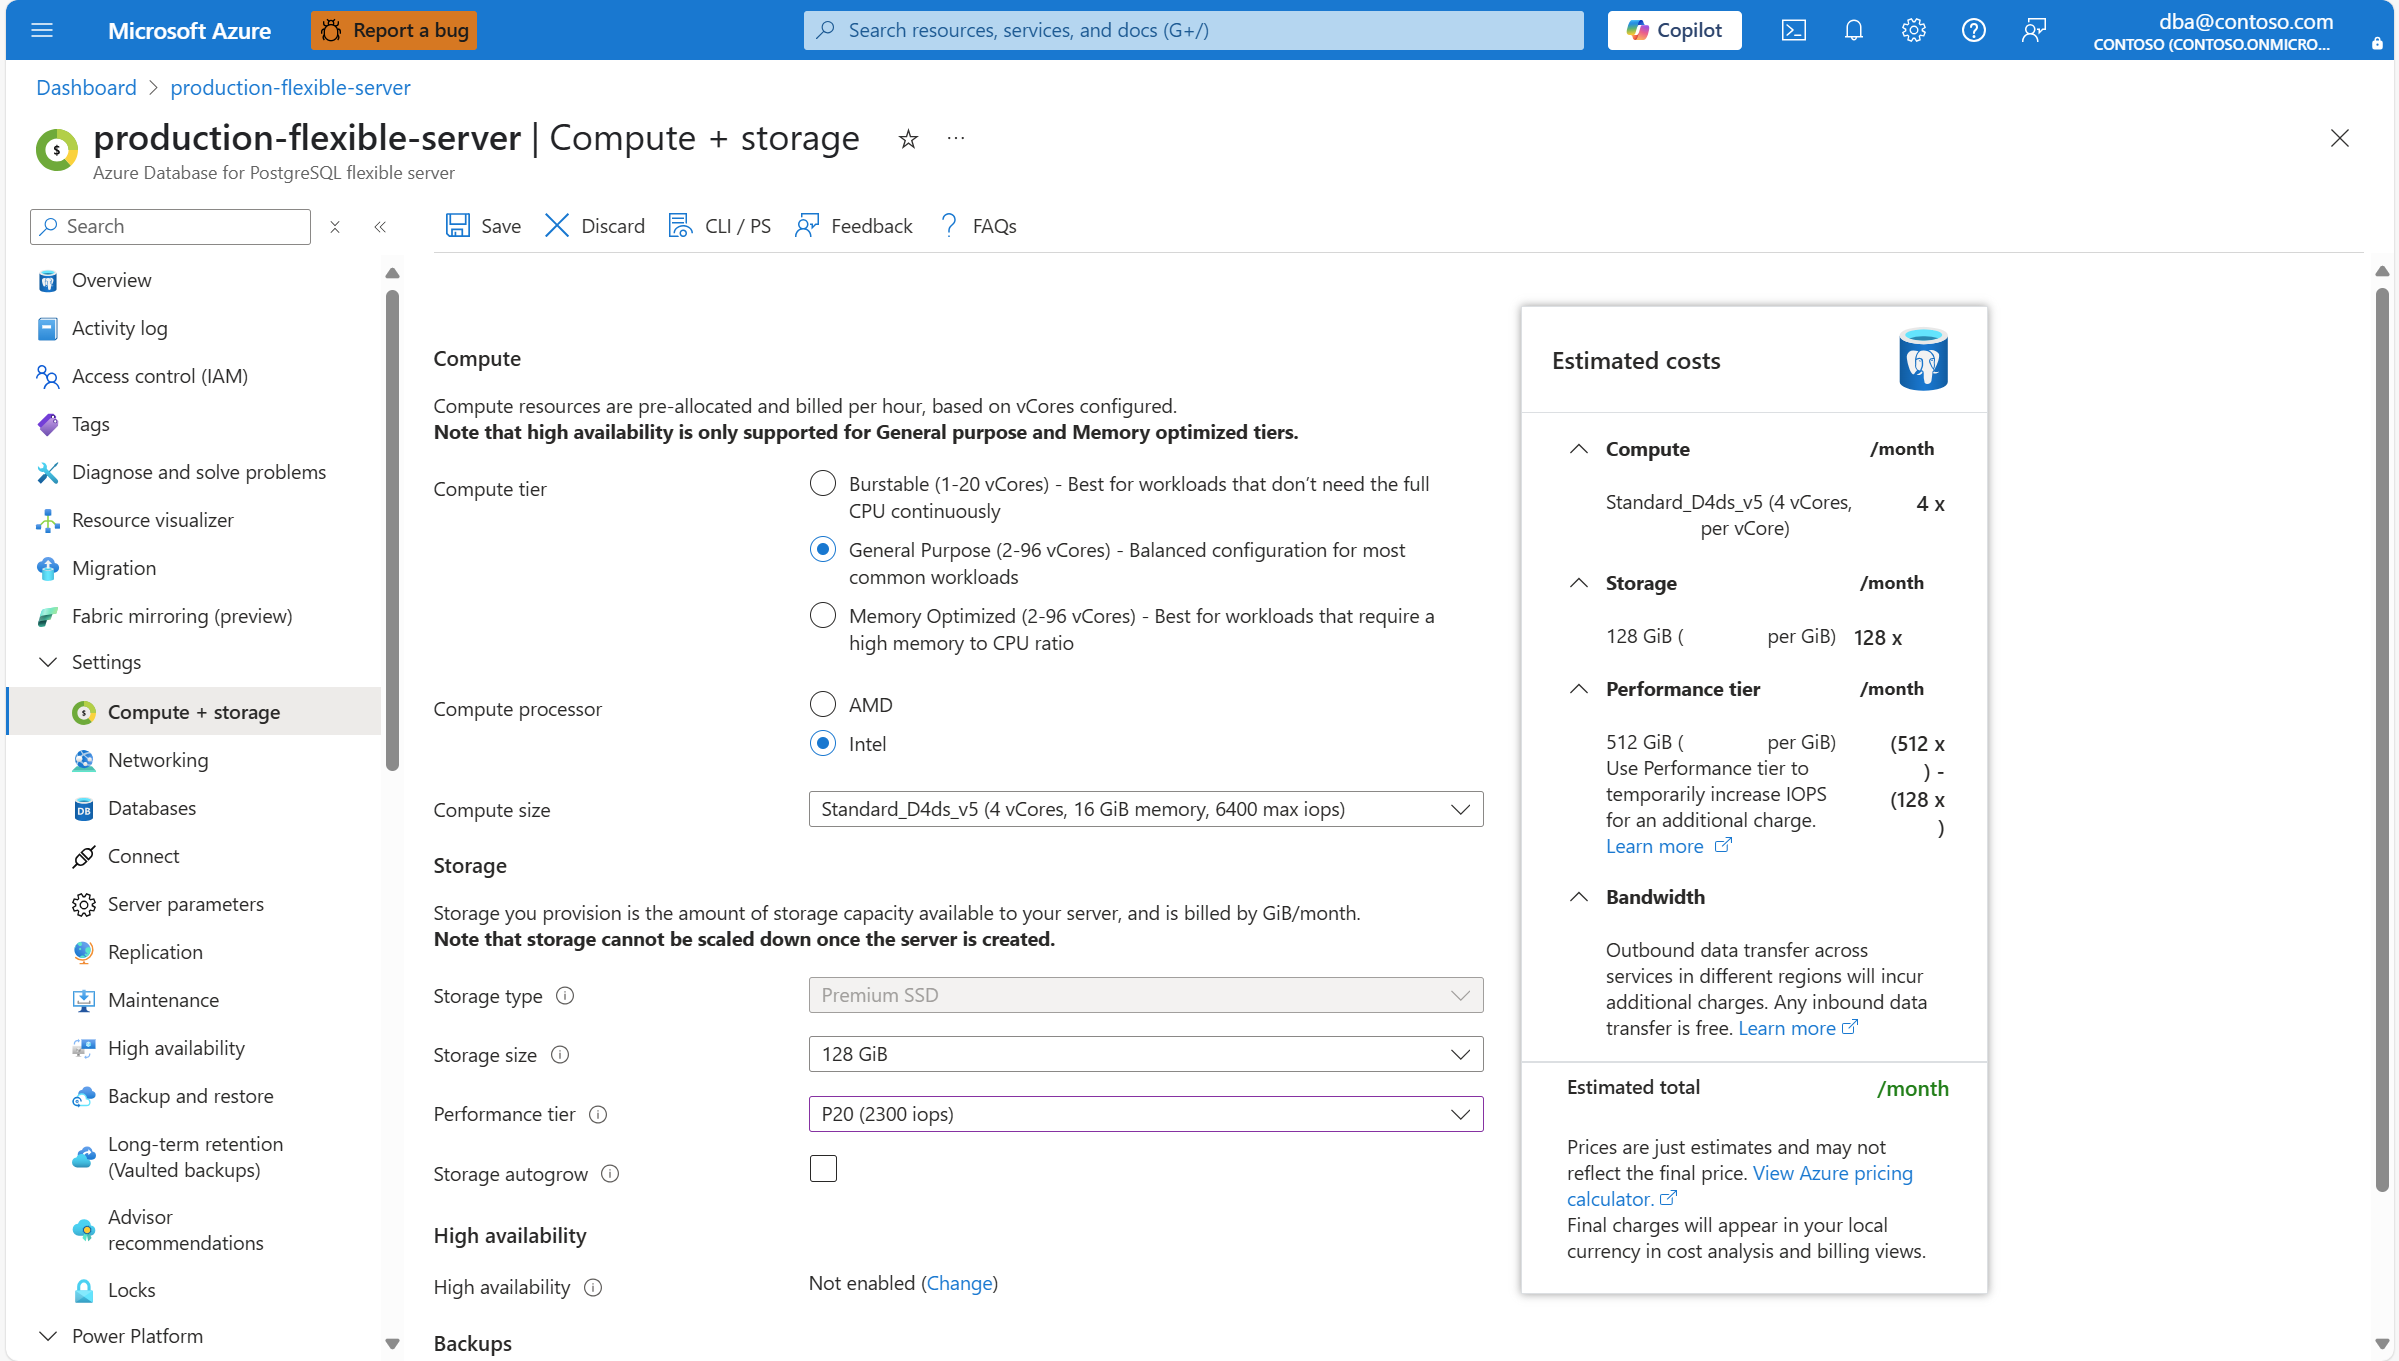The image size is (2399, 1361).
Task: Open the Performance tier dropdown
Action: coord(1145,1114)
